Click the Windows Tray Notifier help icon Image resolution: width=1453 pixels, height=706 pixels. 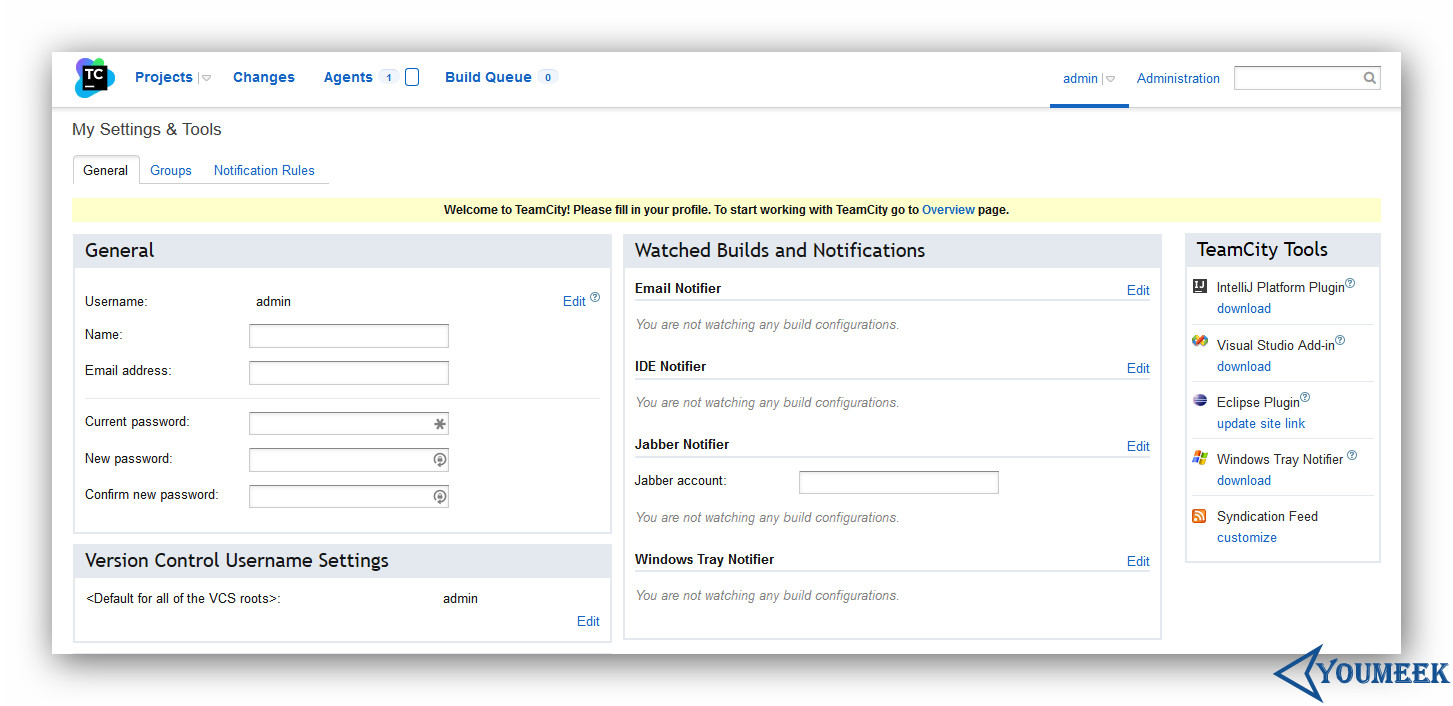[x=1352, y=455]
